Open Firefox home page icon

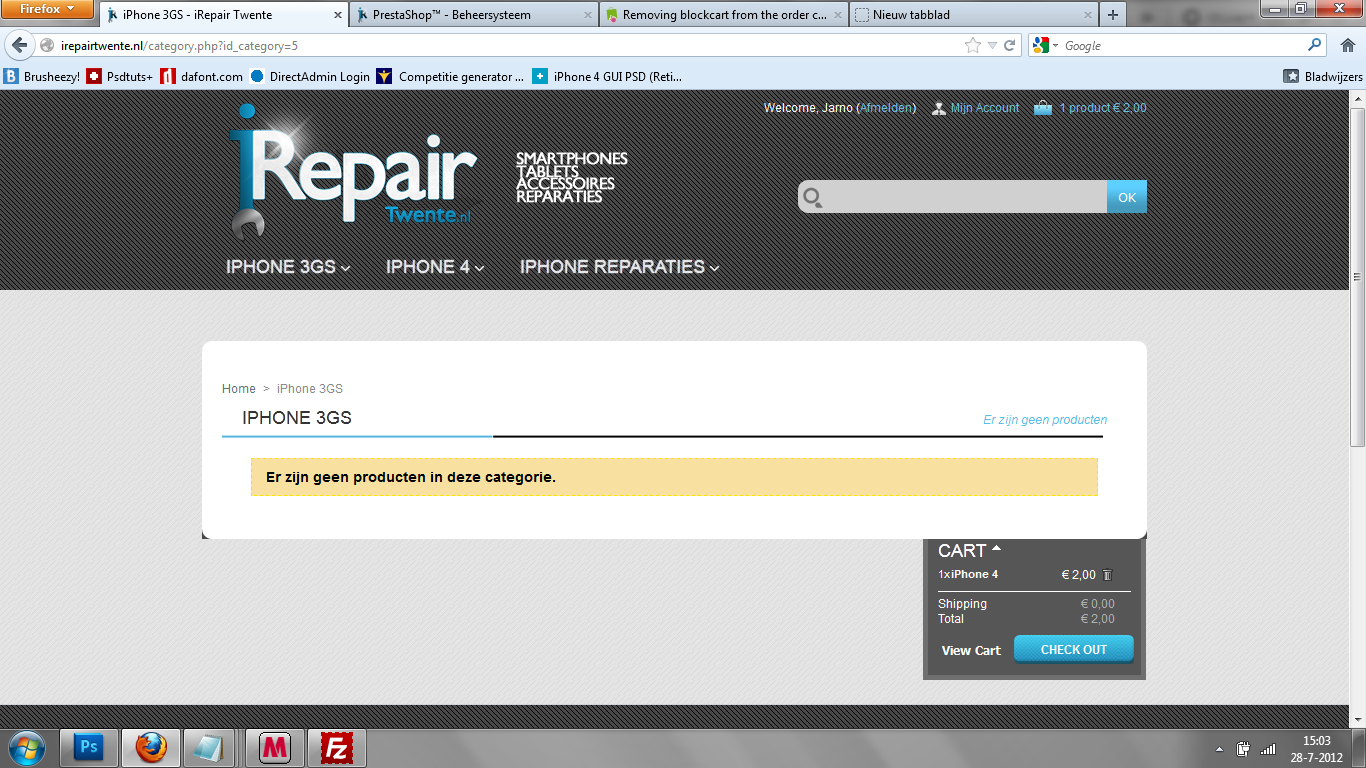[x=1346, y=45]
